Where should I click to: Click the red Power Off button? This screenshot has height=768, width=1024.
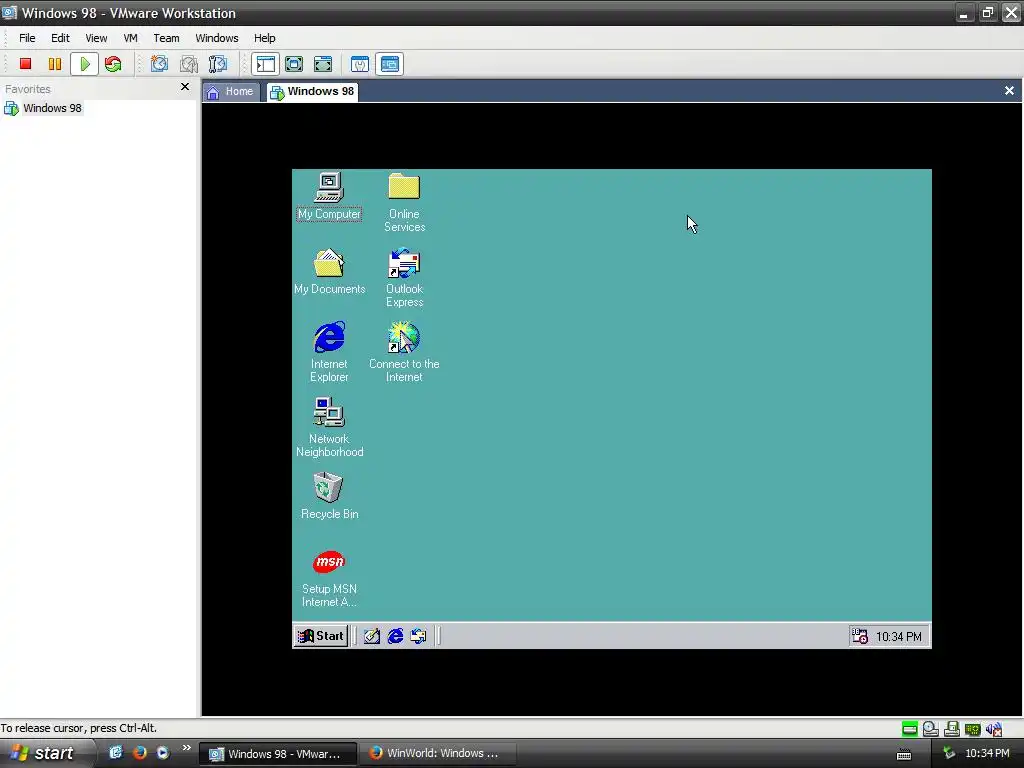(25, 64)
